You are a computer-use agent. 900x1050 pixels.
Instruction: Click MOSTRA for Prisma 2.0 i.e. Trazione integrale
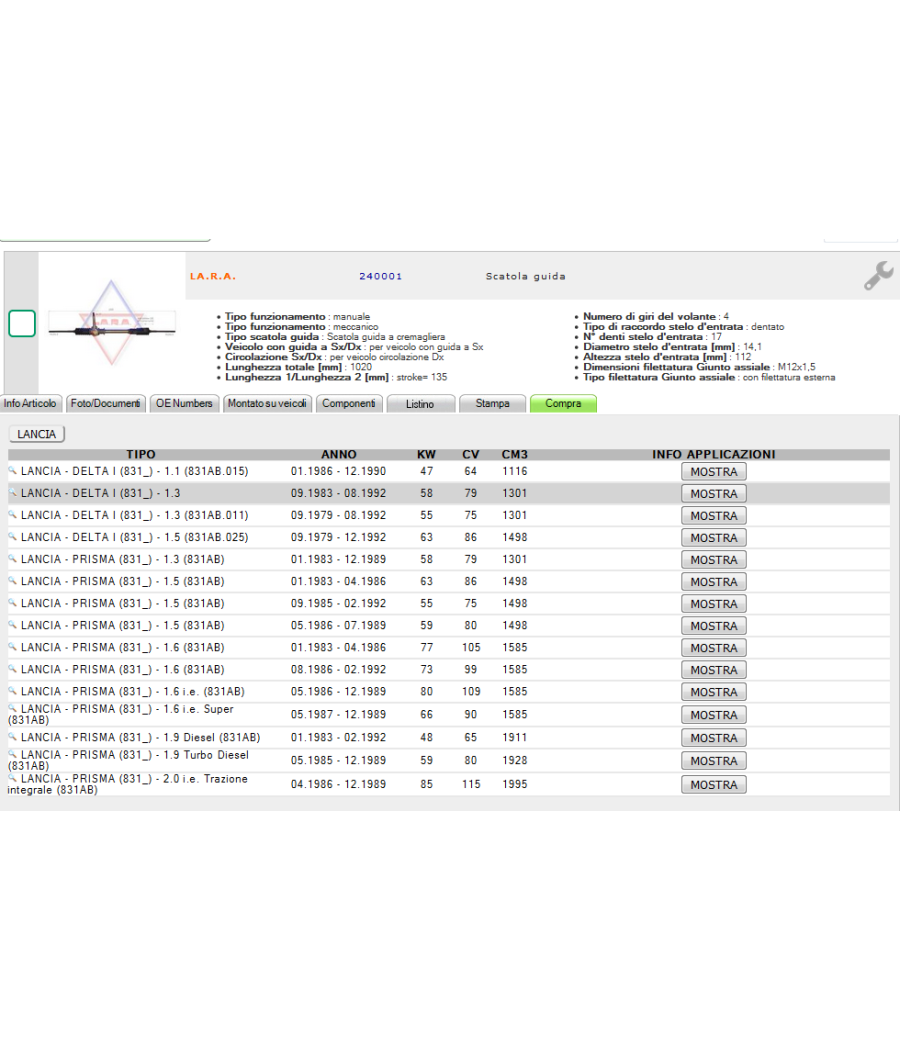714,785
